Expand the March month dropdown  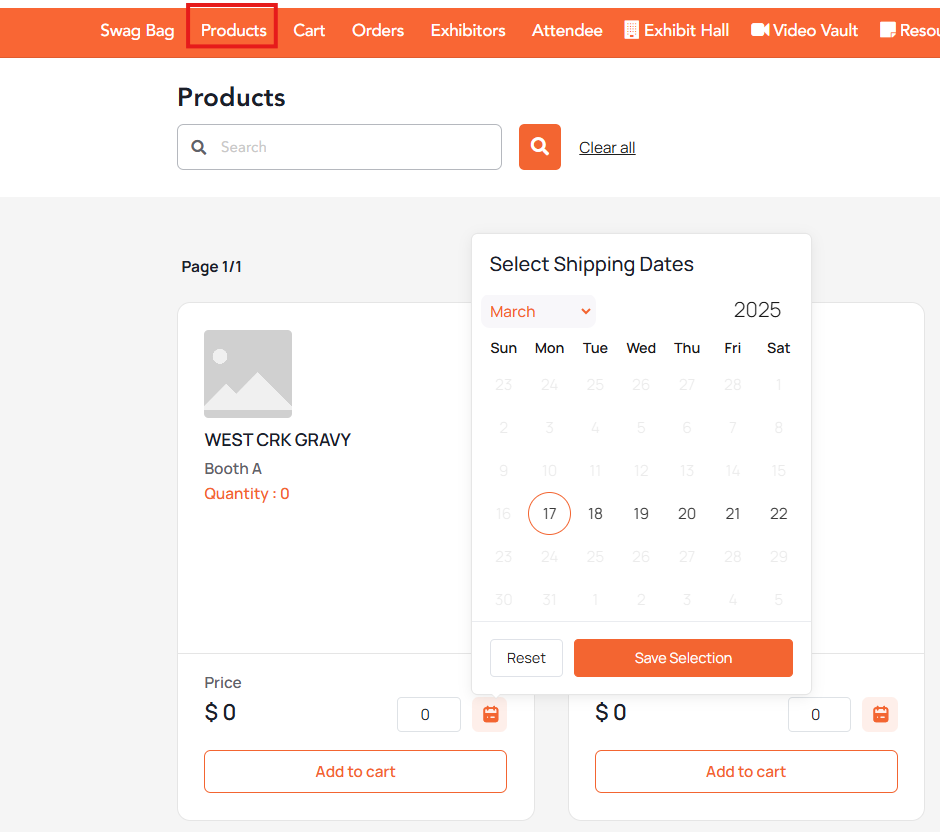[538, 311]
